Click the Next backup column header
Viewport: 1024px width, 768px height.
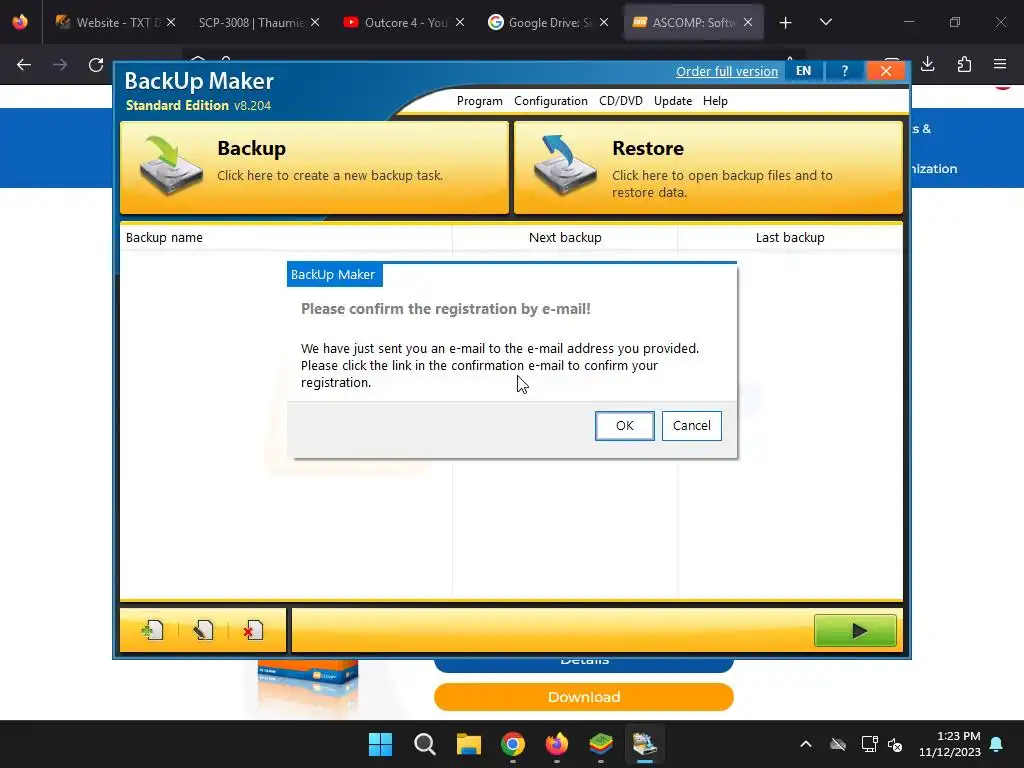pos(565,238)
